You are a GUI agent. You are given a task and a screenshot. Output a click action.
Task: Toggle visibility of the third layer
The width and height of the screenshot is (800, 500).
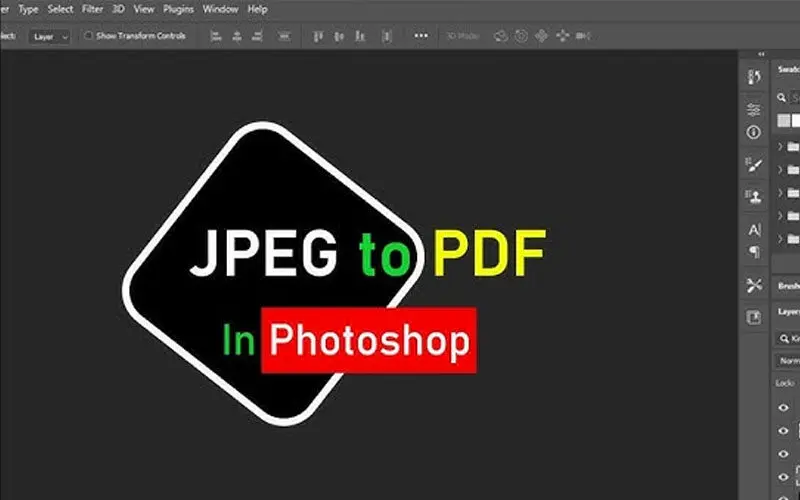(x=784, y=454)
